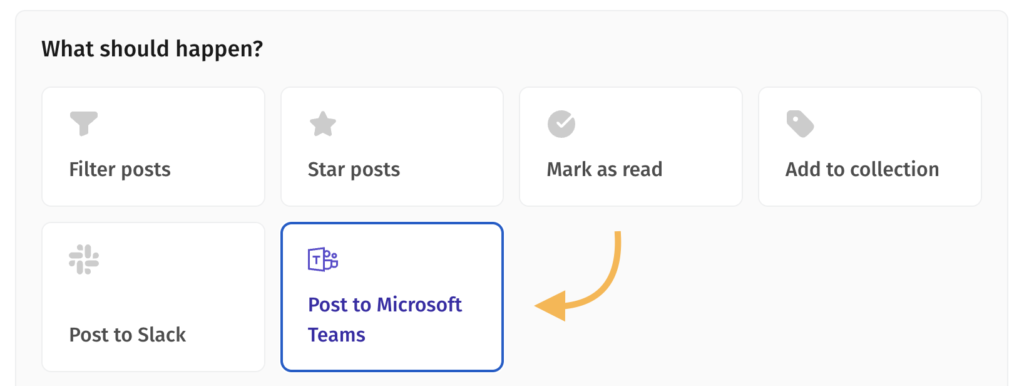
Task: Click the tag icon for Add to collection
Action: click(x=800, y=123)
